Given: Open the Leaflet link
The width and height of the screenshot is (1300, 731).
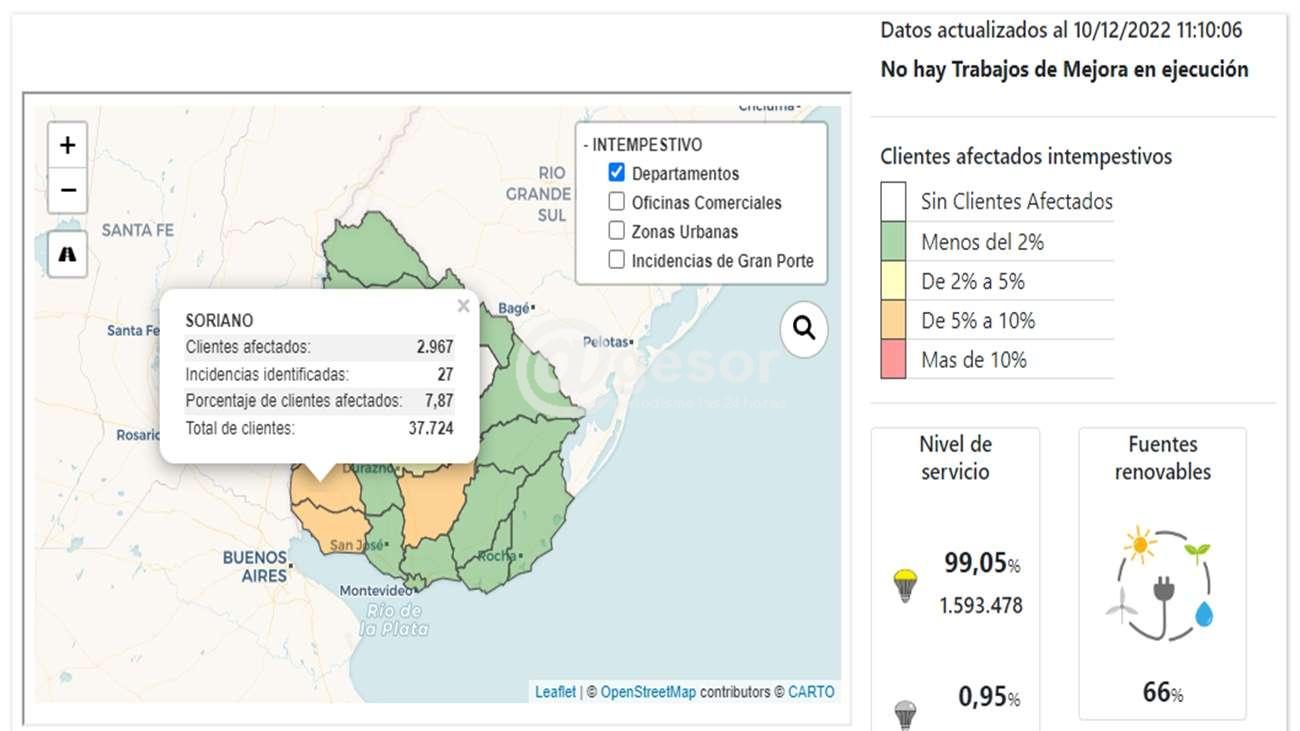Looking at the screenshot, I should click(x=555, y=692).
